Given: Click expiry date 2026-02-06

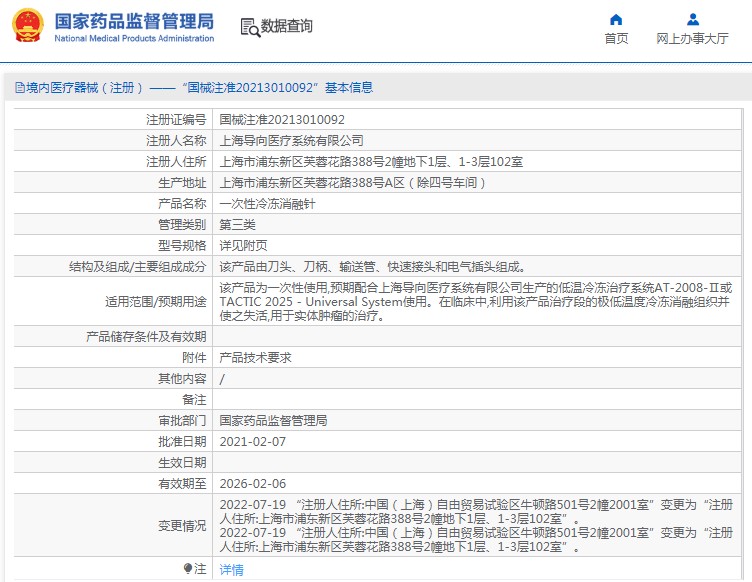Looking at the screenshot, I should point(253,484).
